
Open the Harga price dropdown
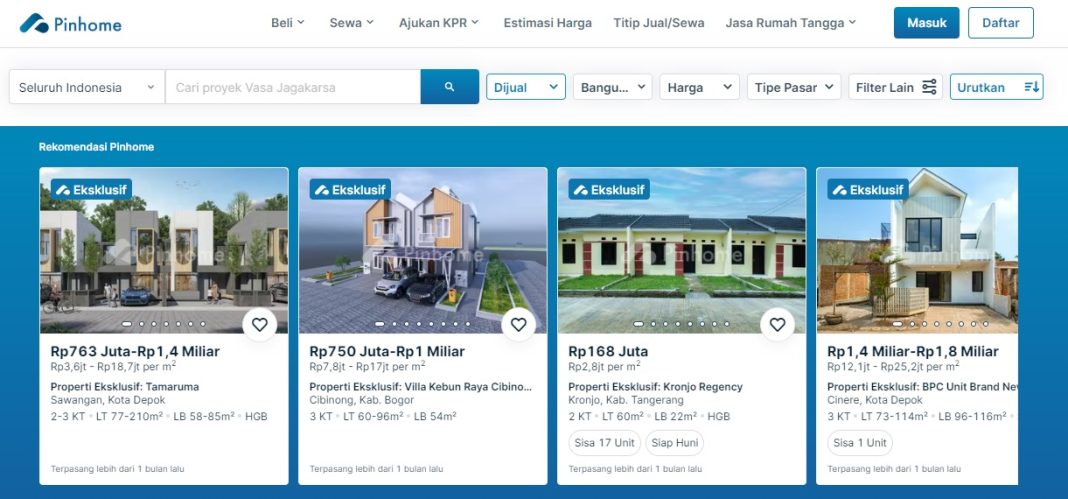pos(699,87)
